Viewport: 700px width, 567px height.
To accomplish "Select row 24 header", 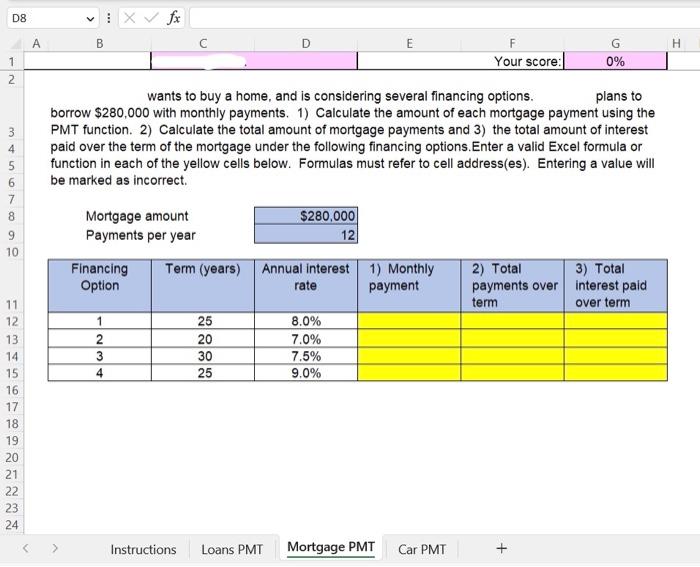I will click(12, 525).
